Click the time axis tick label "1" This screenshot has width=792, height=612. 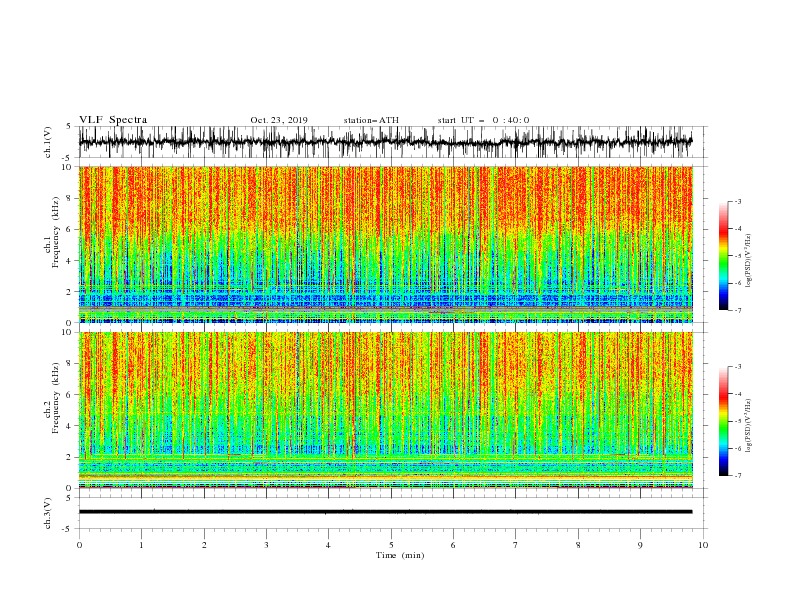[x=141, y=545]
